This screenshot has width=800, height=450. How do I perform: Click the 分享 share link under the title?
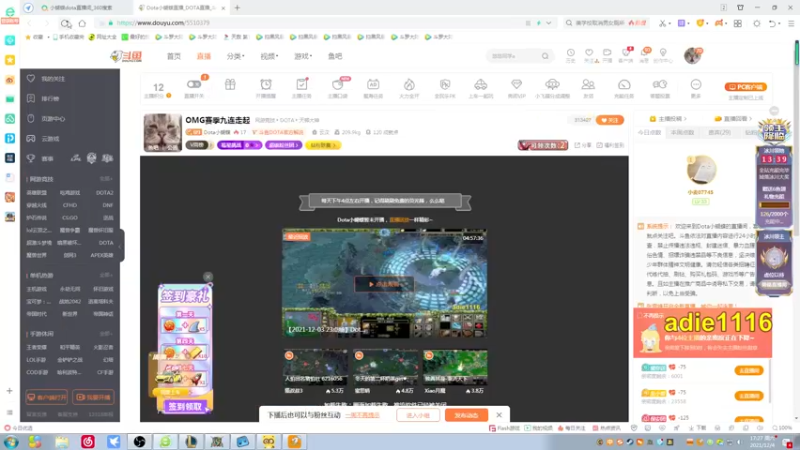[584, 145]
